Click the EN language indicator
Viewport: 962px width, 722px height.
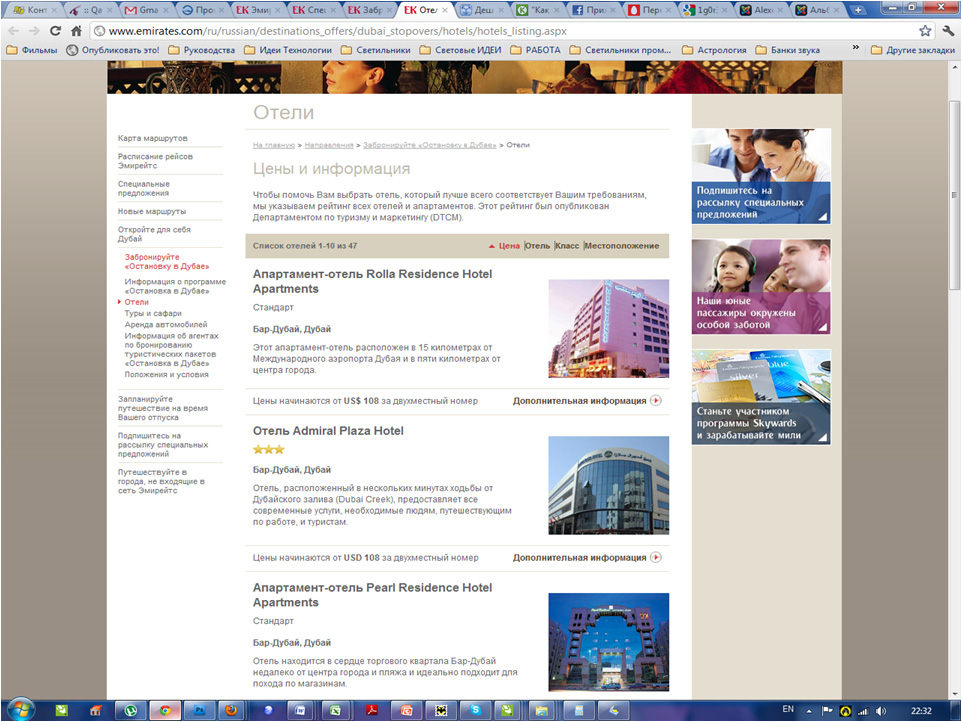click(x=788, y=710)
